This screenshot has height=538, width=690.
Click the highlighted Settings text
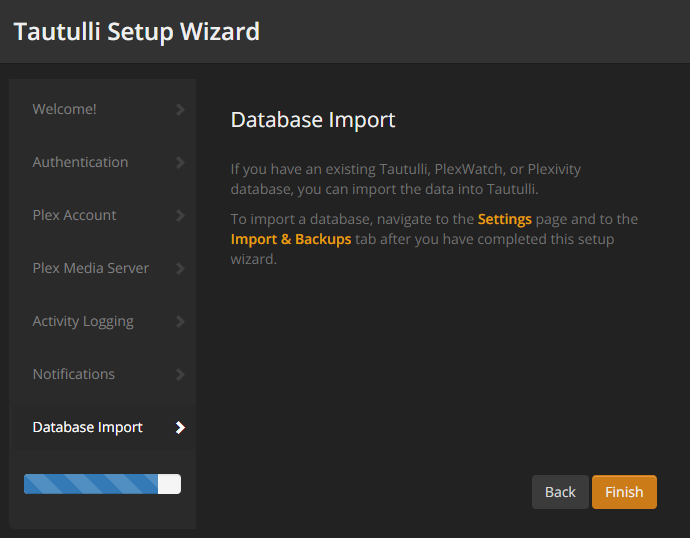[505, 219]
